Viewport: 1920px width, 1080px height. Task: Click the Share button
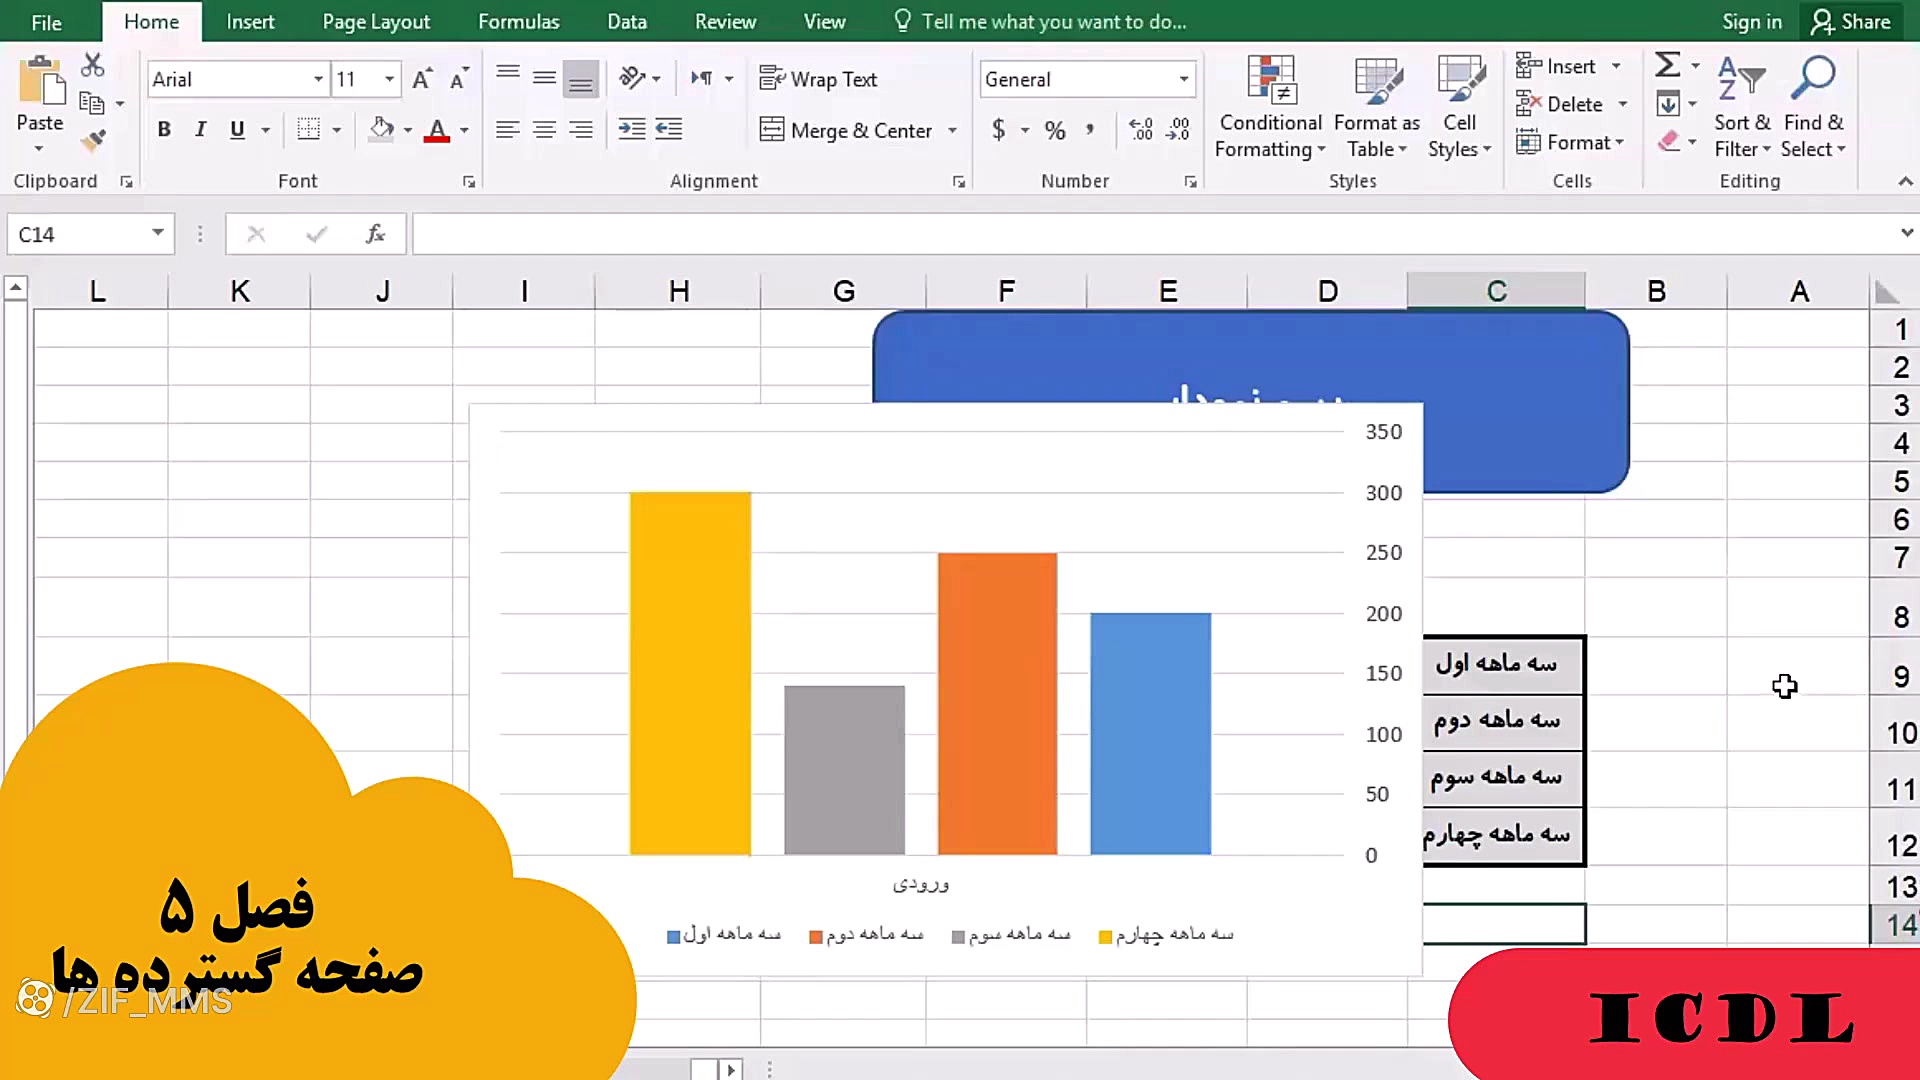pos(1852,22)
